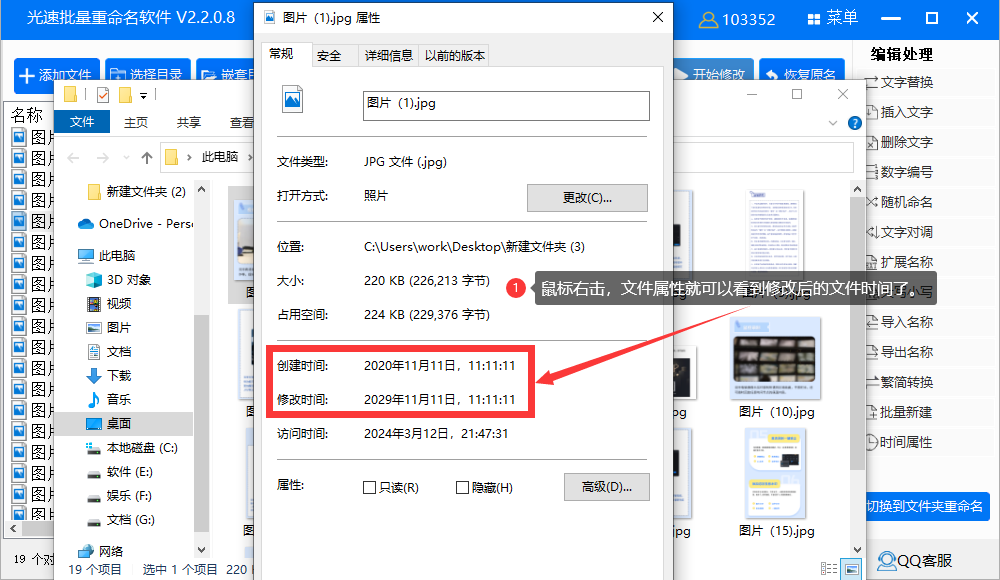Click 此电脑 in the address bar

click(x=219, y=157)
